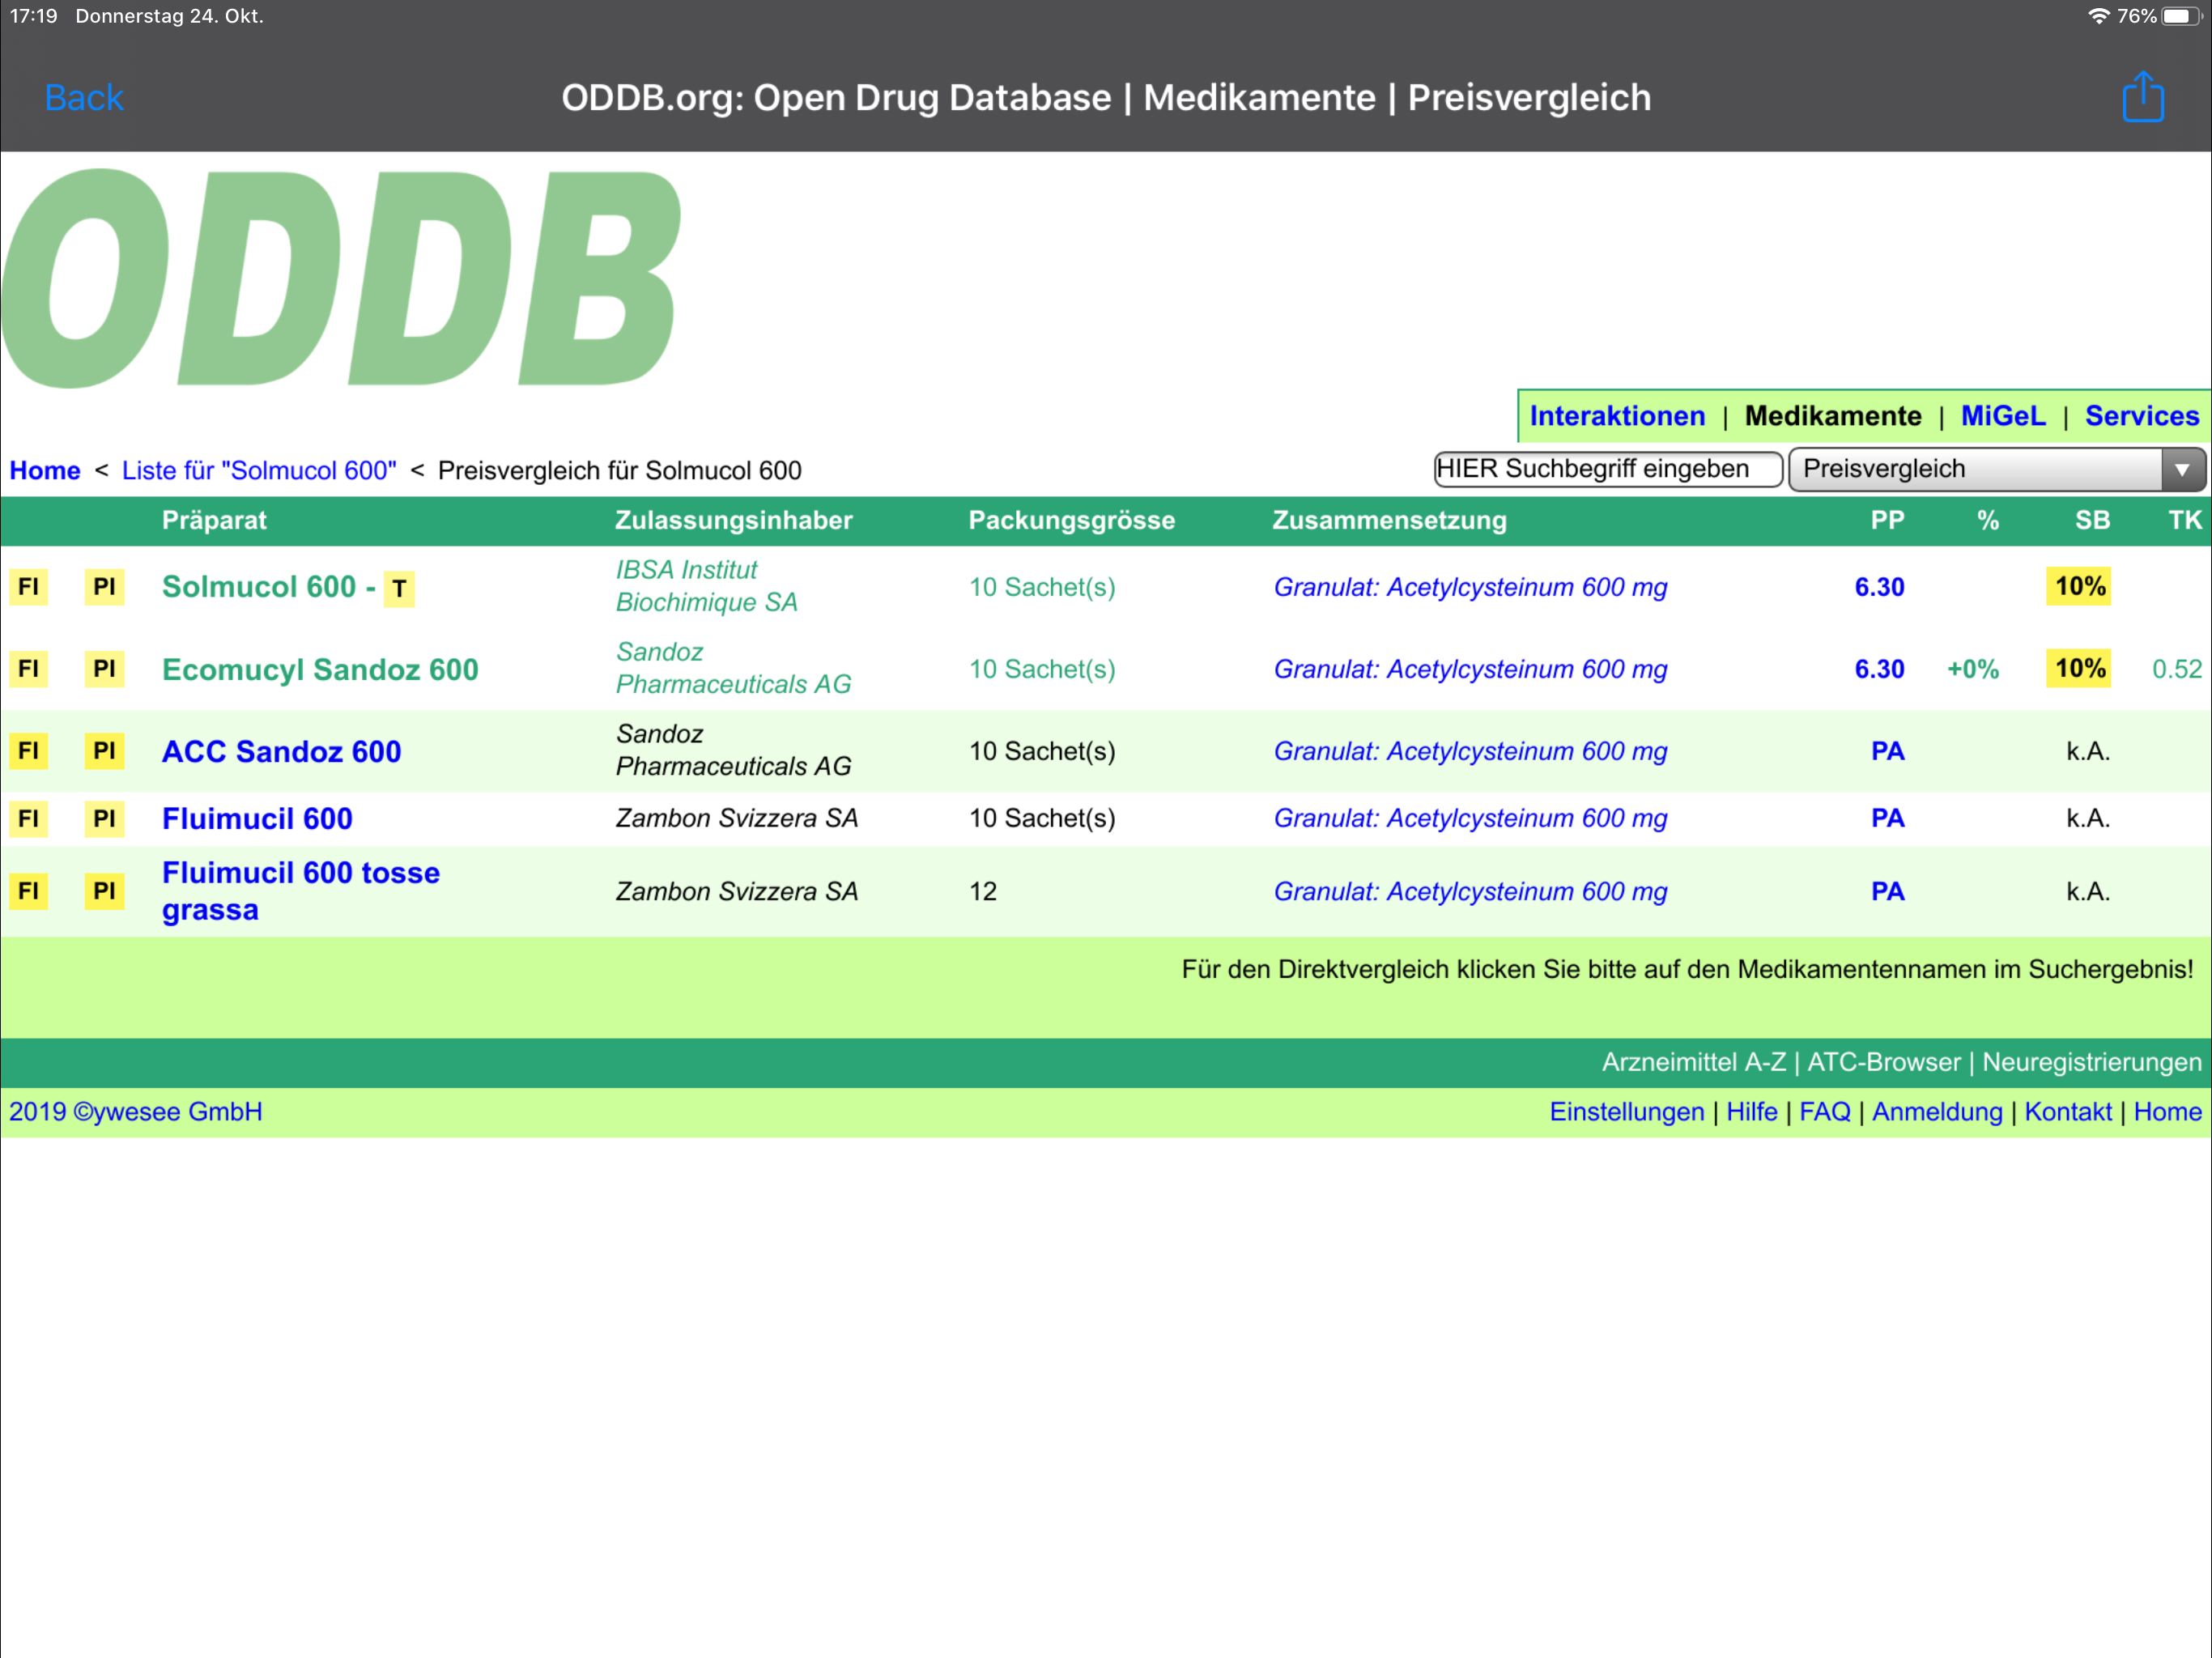Image resolution: width=2212 pixels, height=1658 pixels.
Task: Tap the Wi-Fi status icon
Action: (x=2098, y=16)
